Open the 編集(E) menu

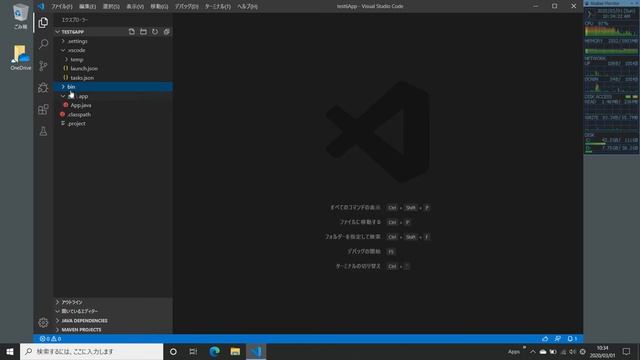pyautogui.click(x=87, y=7)
